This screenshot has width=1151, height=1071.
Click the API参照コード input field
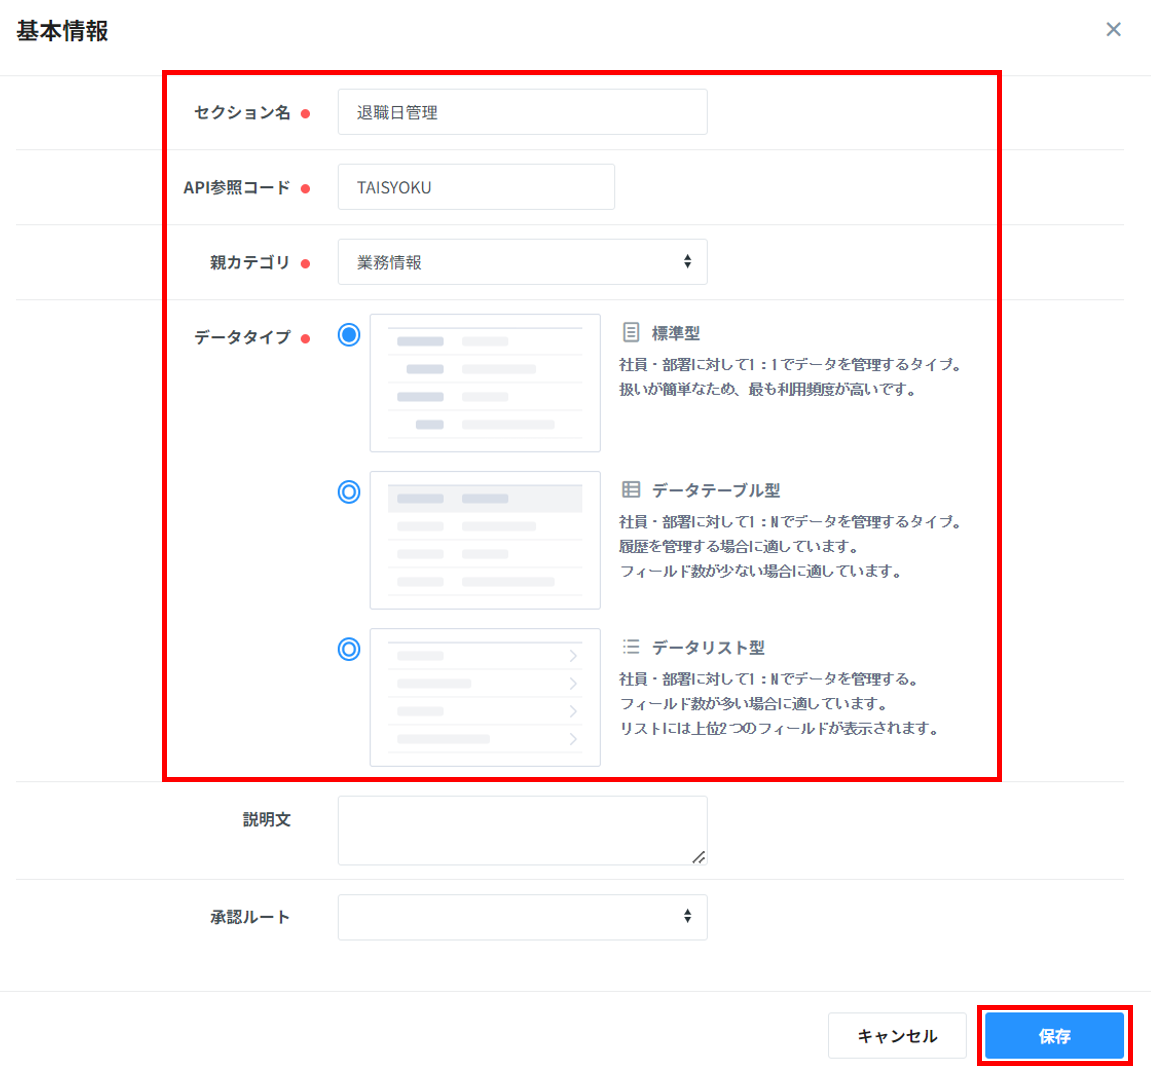click(476, 187)
